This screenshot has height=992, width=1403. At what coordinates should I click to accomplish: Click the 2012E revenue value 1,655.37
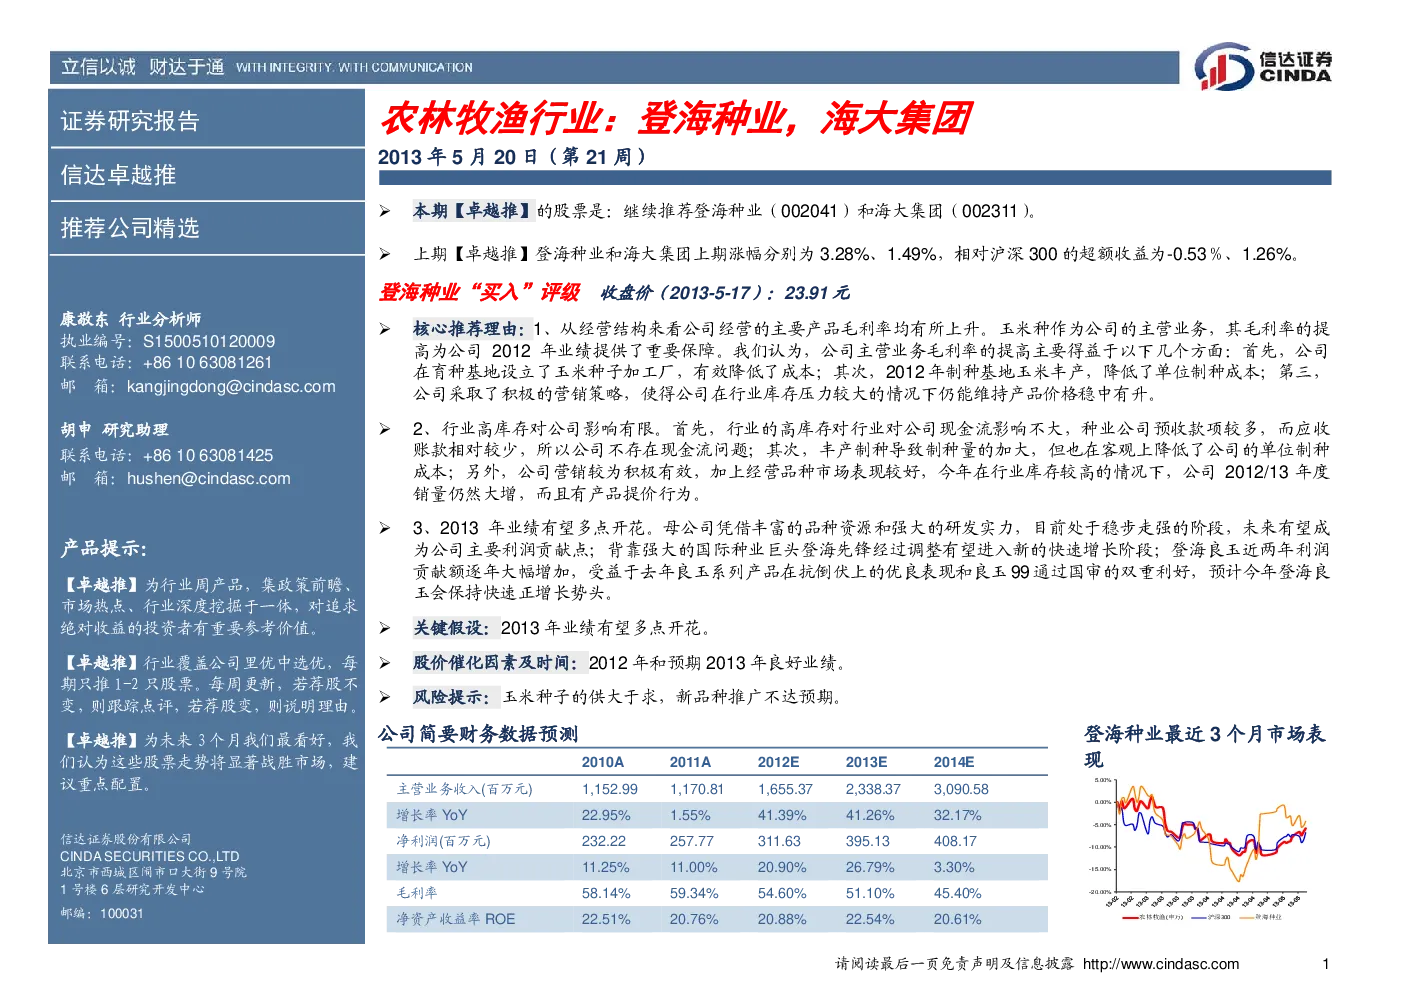(x=786, y=790)
